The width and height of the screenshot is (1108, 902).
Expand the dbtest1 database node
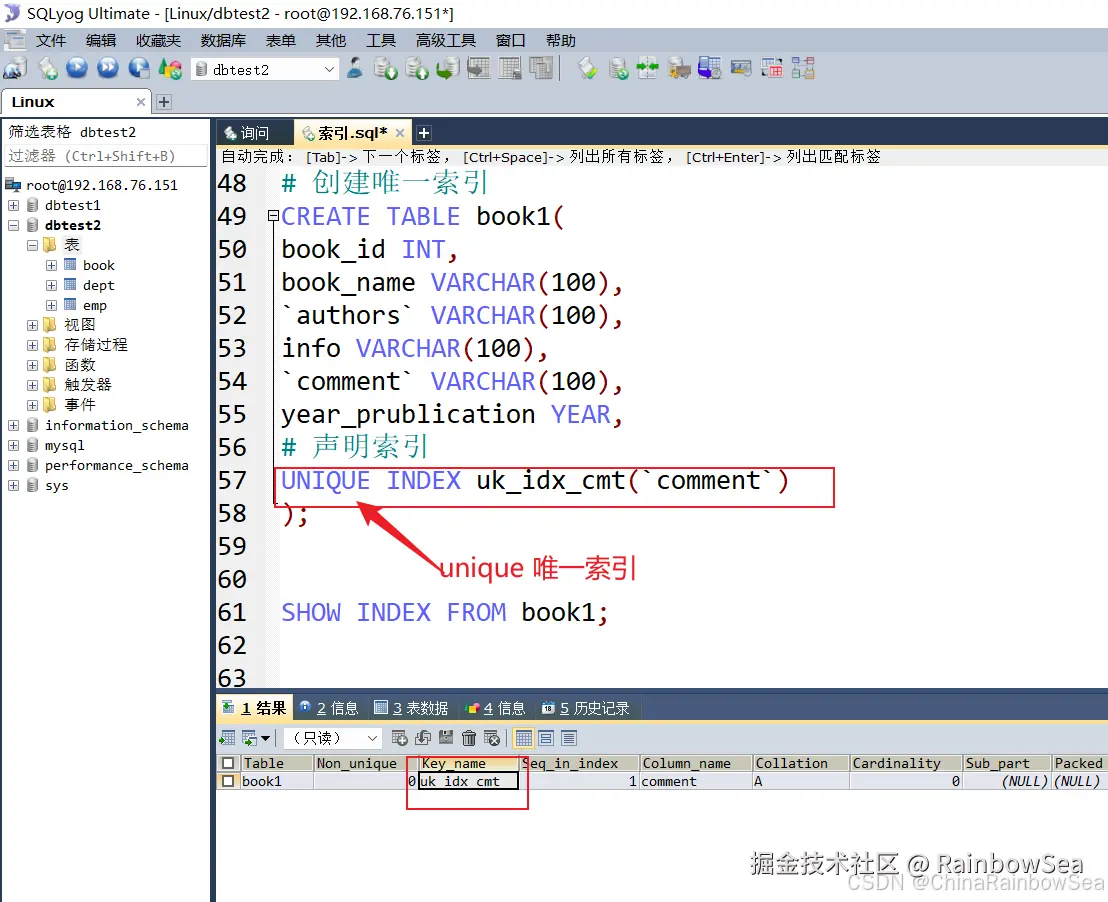(13, 205)
